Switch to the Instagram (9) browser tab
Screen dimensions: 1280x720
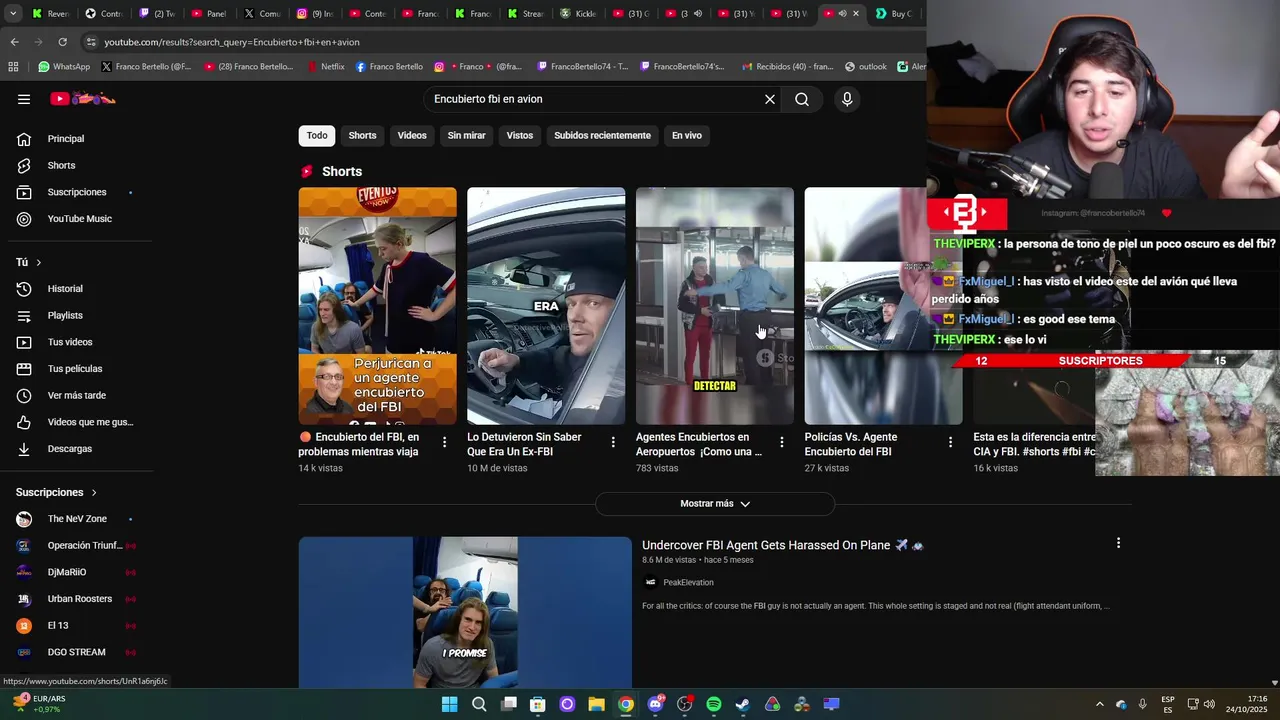point(315,14)
